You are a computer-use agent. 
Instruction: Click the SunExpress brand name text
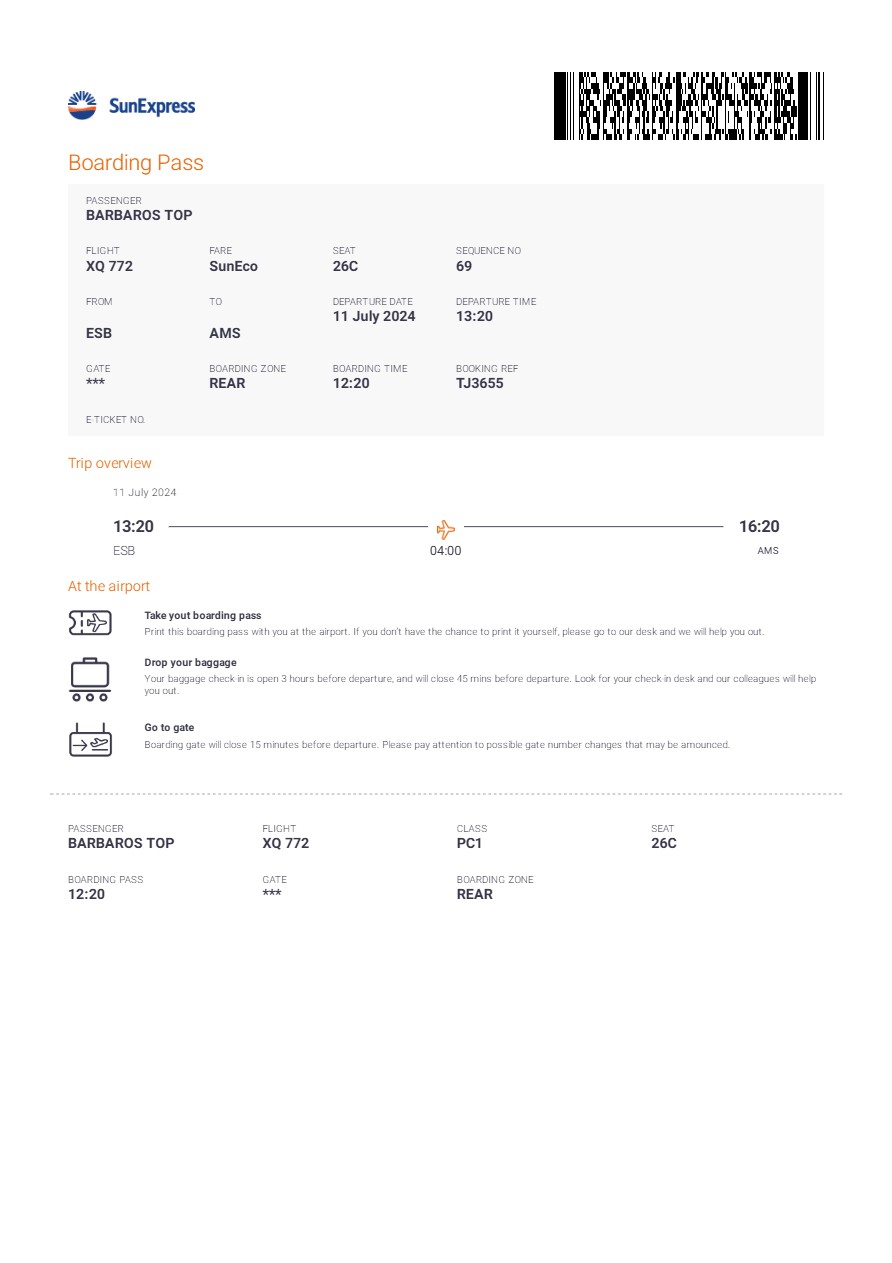pyautogui.click(x=152, y=107)
